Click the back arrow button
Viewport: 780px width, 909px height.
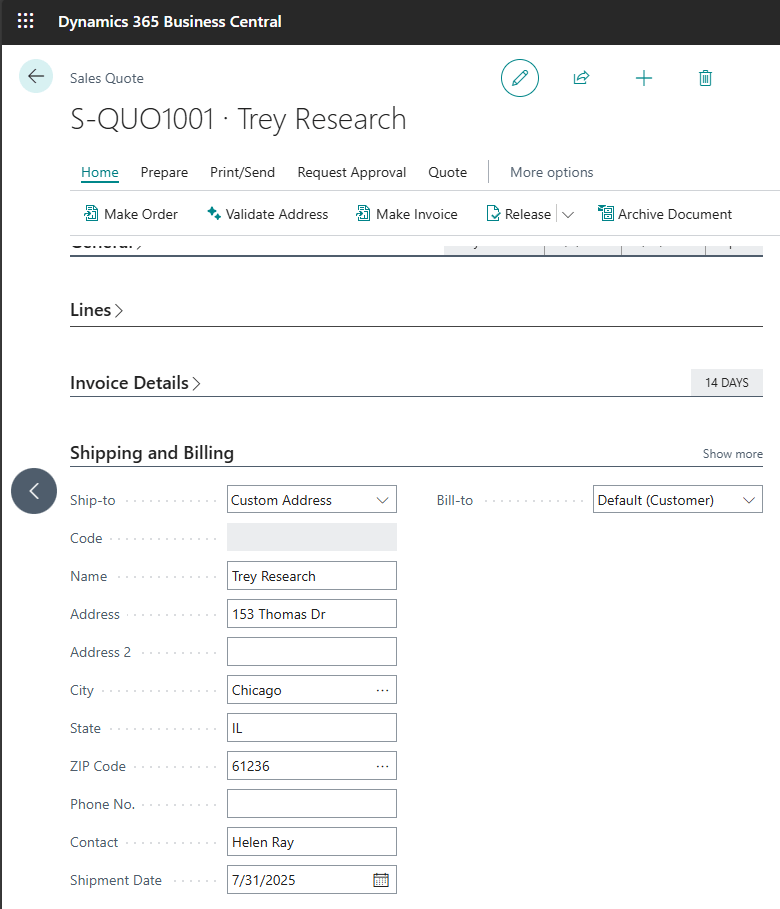pos(36,77)
